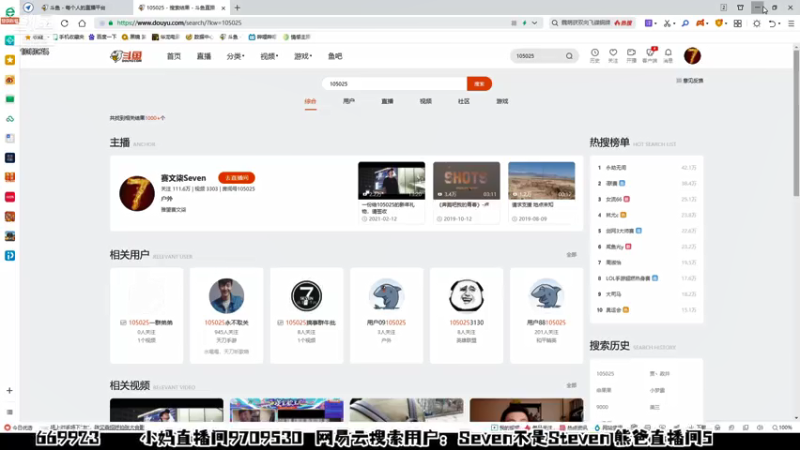The height and width of the screenshot is (450, 800).
Task: Go to browser home page icon
Action: 82,23
